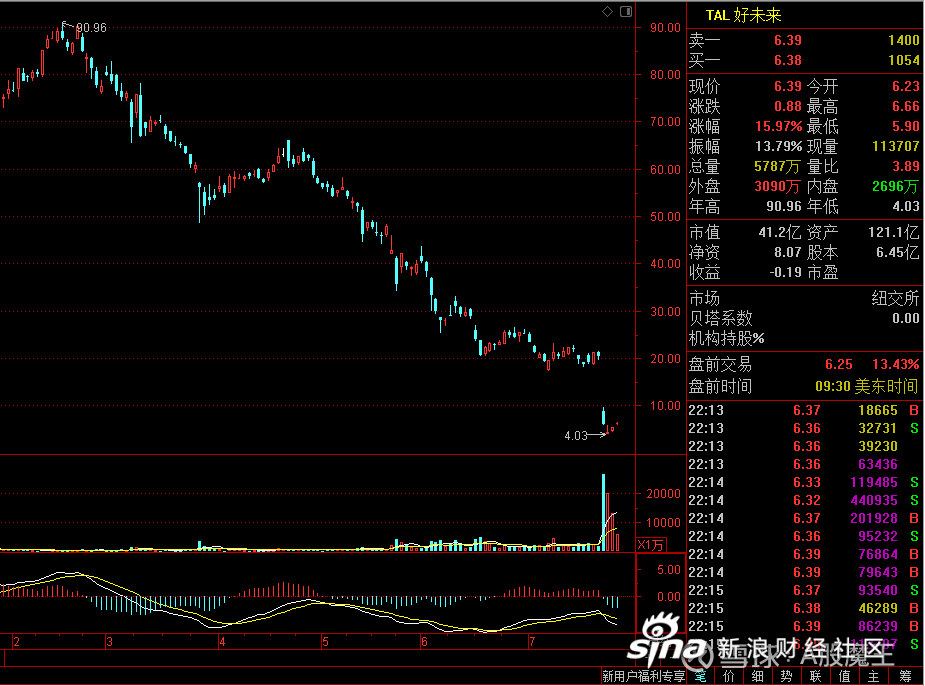Click the X1万 volume unit label
Image resolution: width=925 pixels, height=686 pixels.
[651, 544]
